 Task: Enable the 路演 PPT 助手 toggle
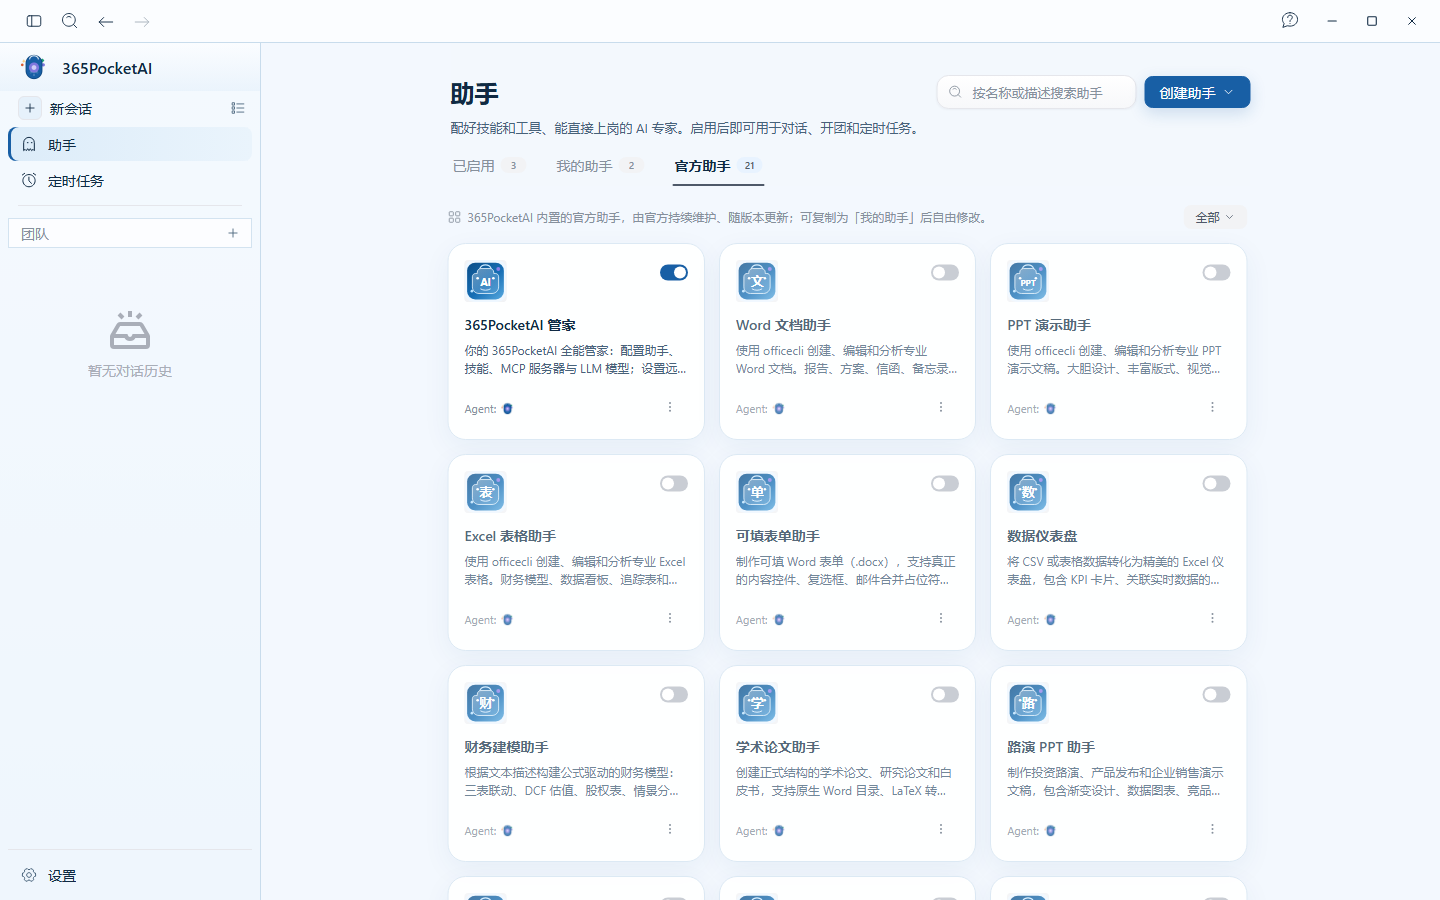pos(1216,694)
